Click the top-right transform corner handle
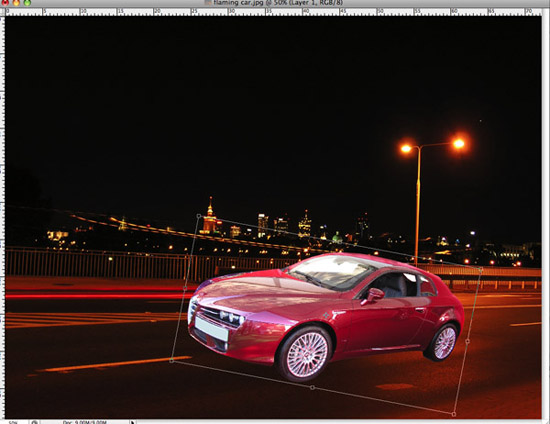 click(x=481, y=269)
